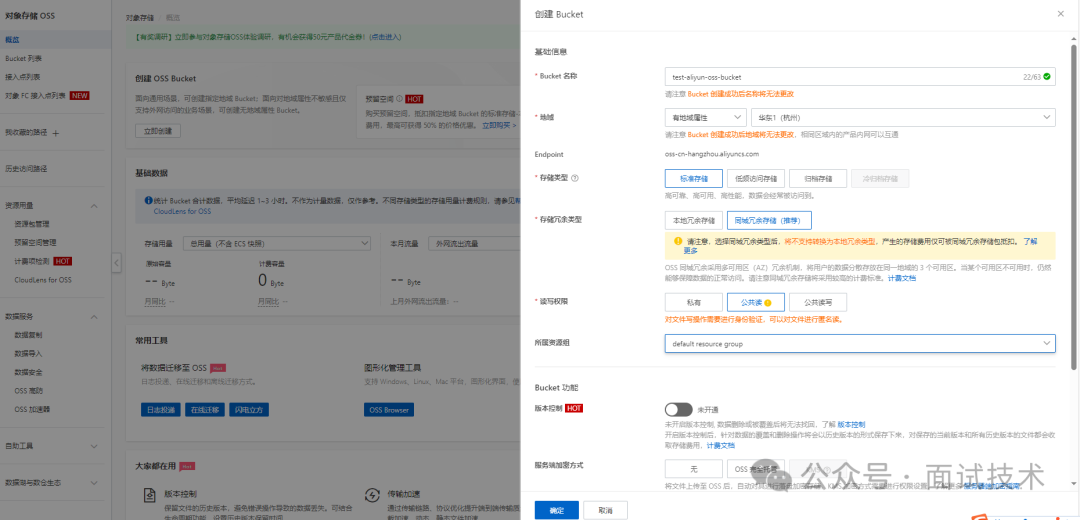The height and width of the screenshot is (520, 1080).
Task: Click the 取消 cancel button
Action: click(x=605, y=510)
